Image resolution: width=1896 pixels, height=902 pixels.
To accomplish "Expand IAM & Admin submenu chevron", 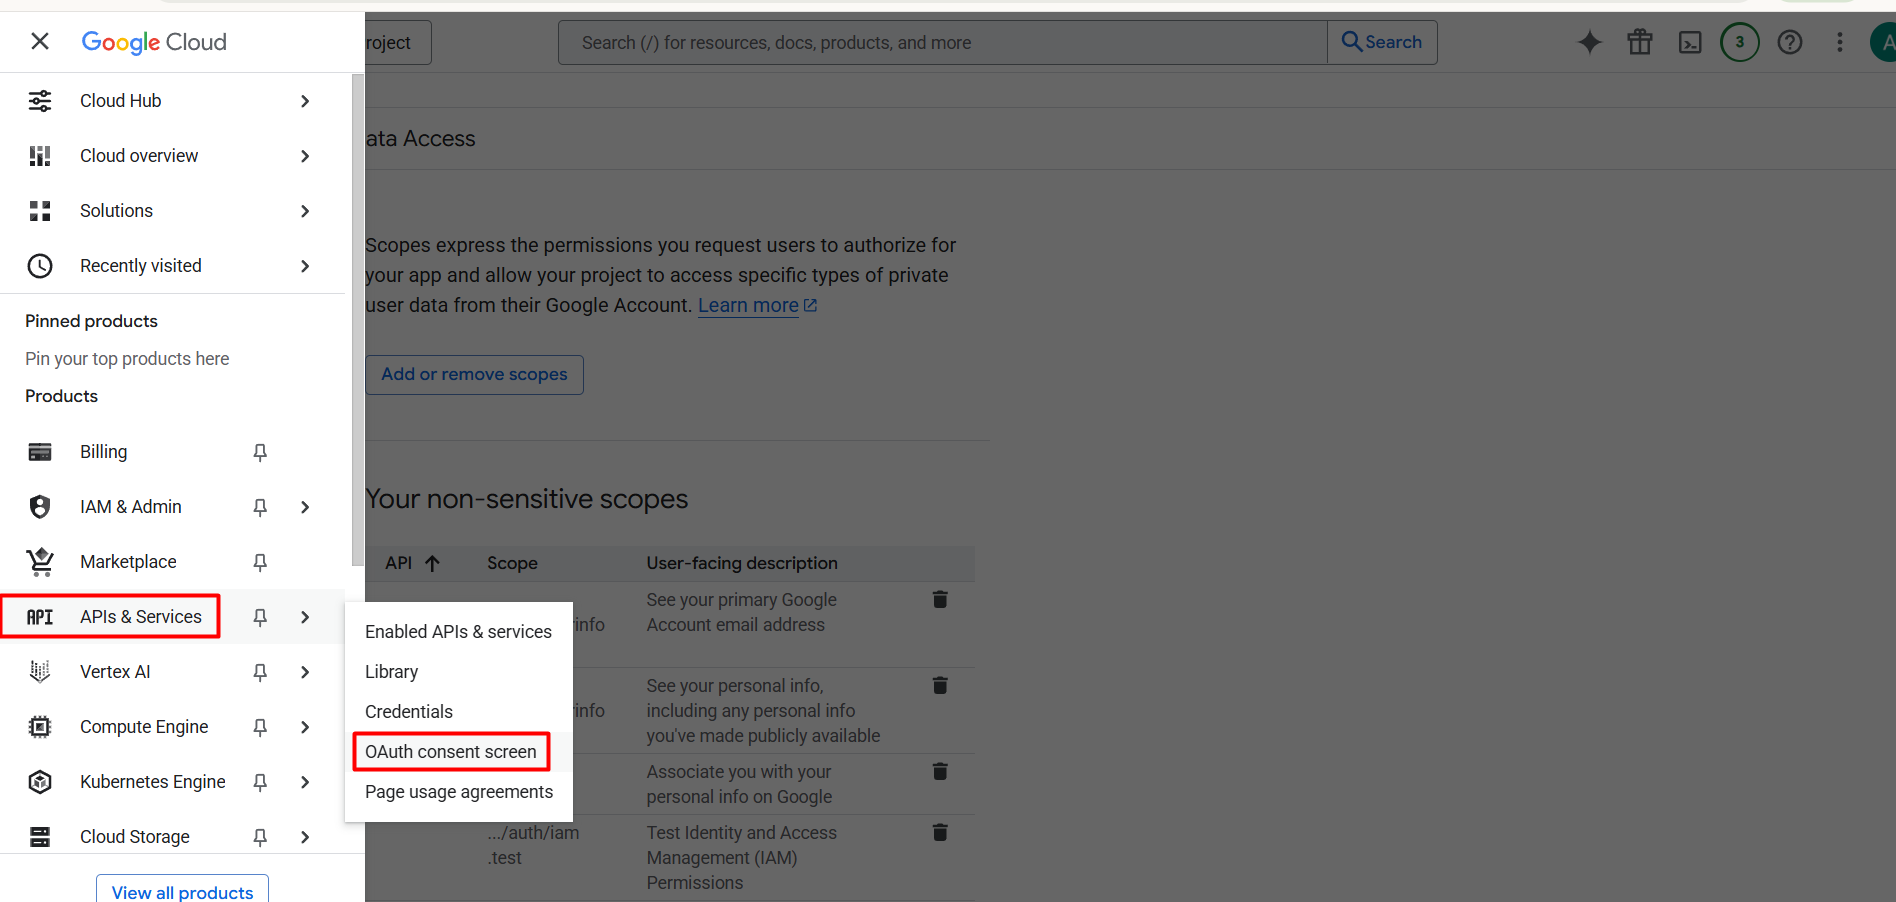I will coord(305,507).
